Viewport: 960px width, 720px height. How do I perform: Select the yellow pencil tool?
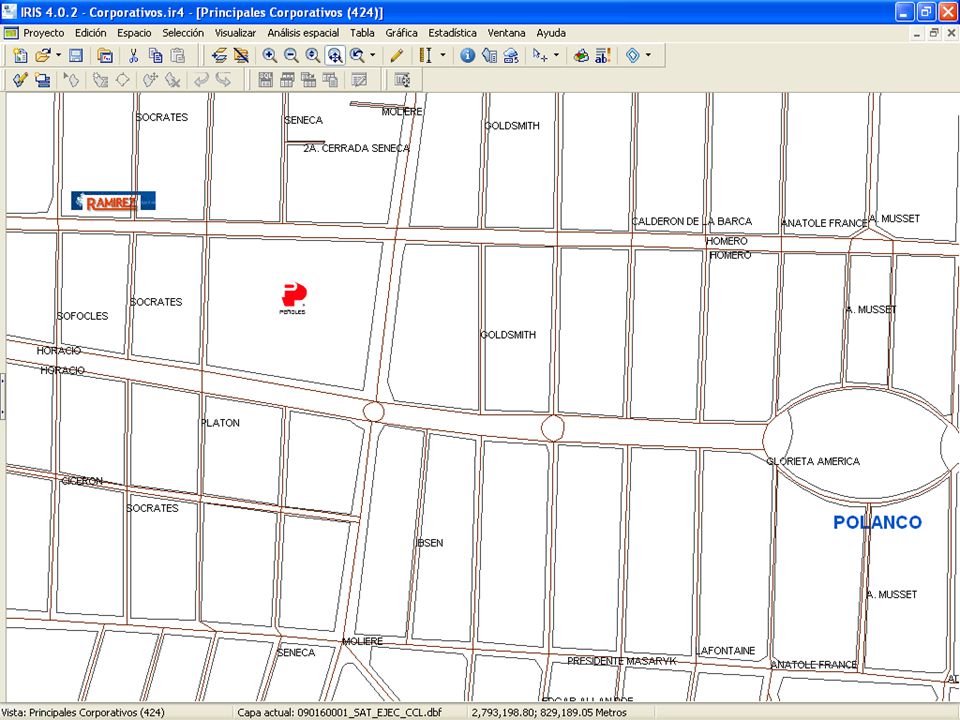396,56
